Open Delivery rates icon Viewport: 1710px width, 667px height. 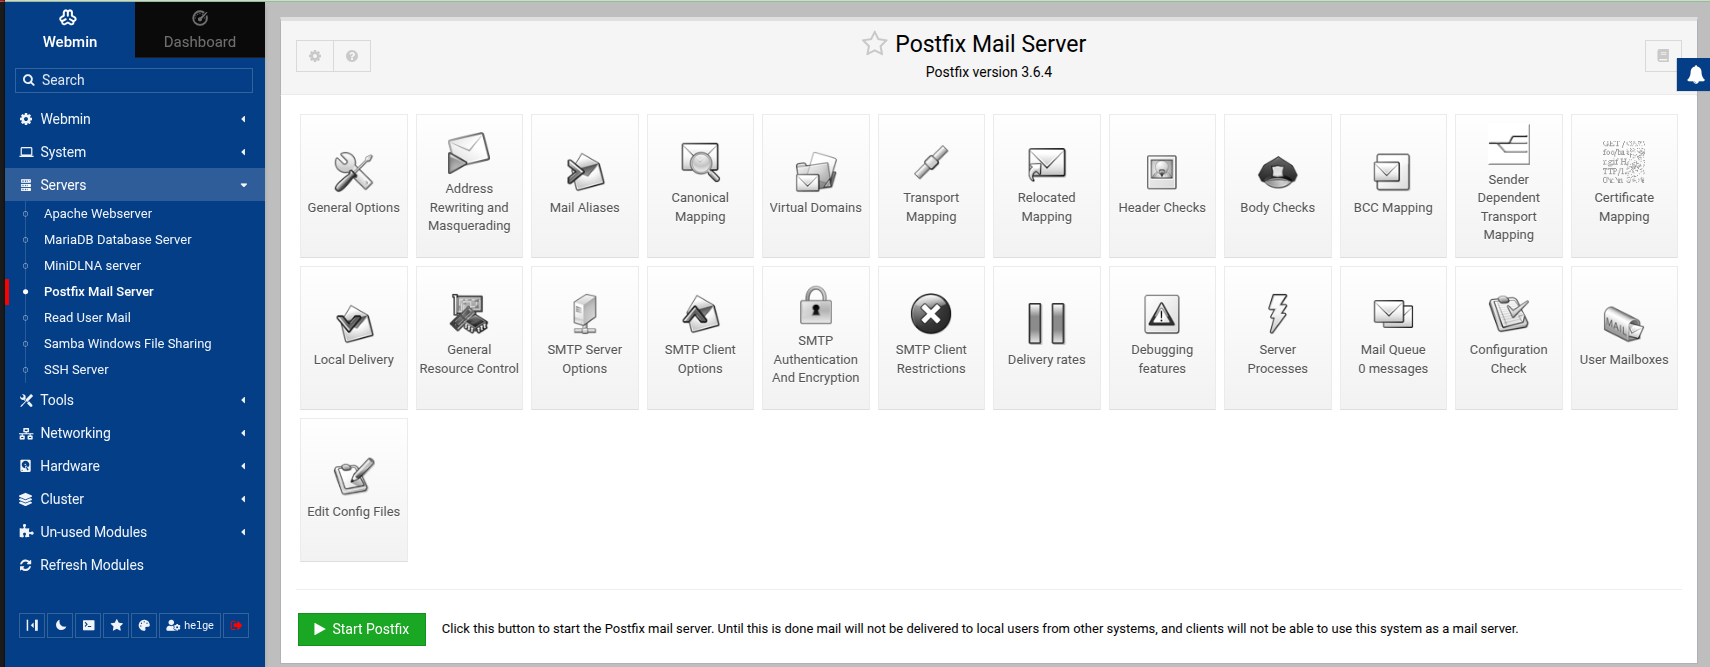pos(1046,337)
